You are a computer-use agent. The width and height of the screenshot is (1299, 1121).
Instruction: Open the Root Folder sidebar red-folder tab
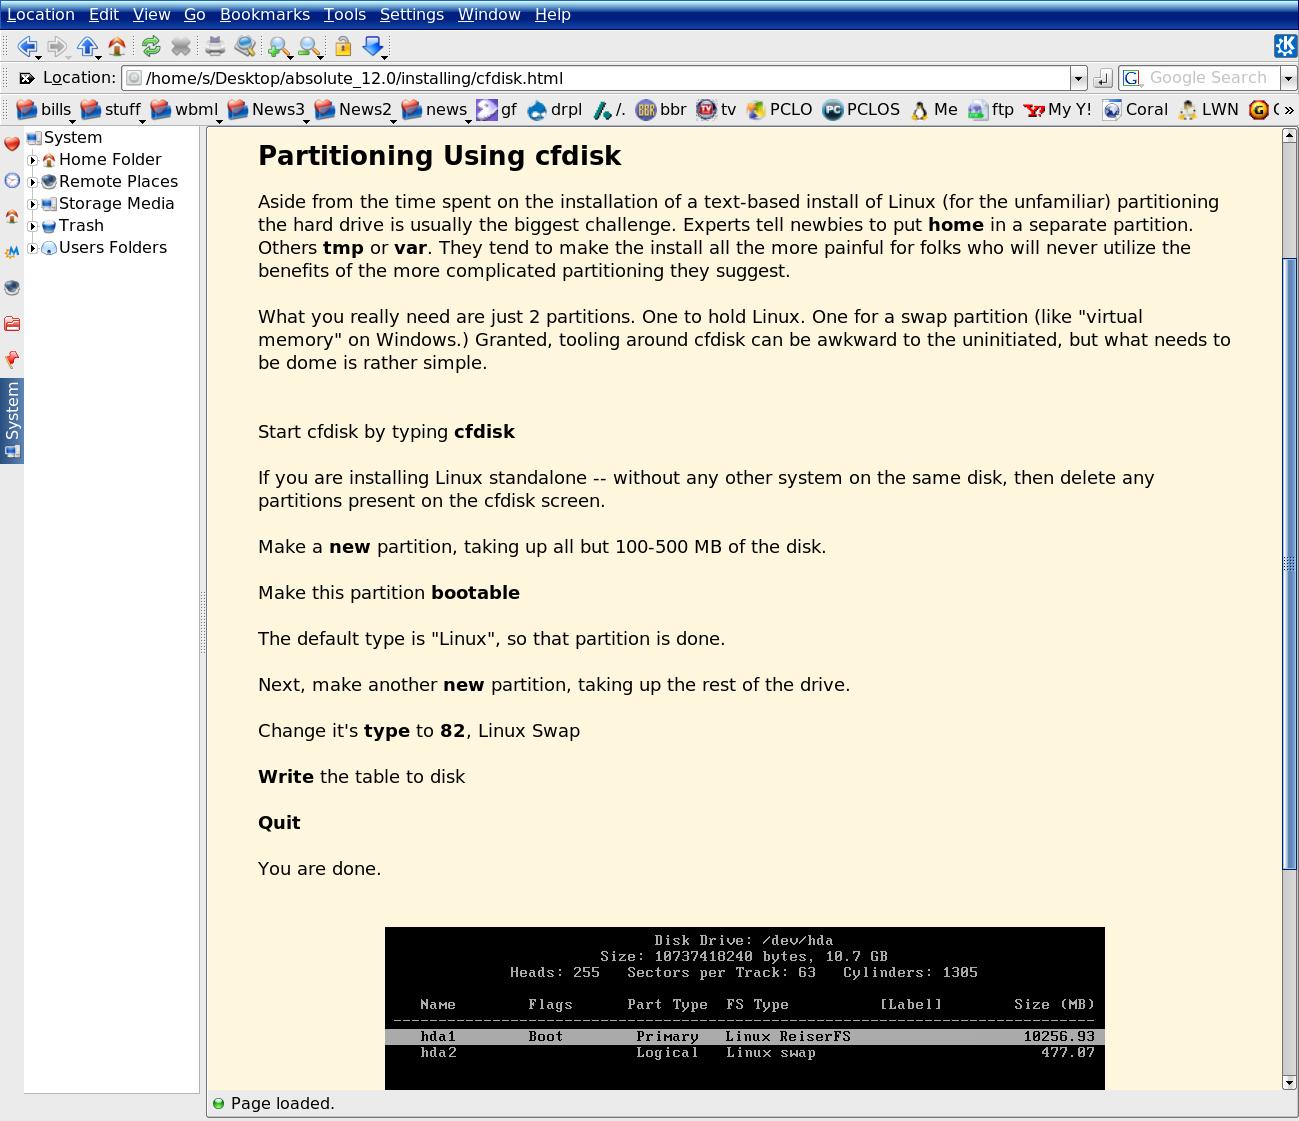(x=12, y=324)
